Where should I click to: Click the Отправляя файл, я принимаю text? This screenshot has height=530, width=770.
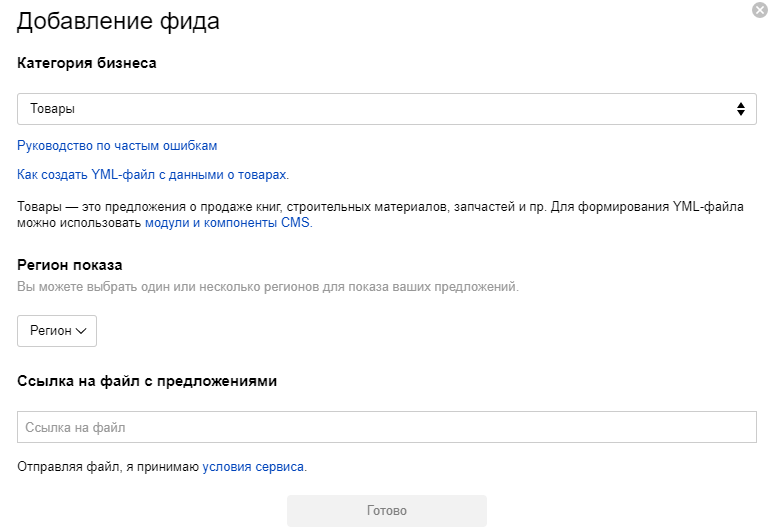pyautogui.click(x=108, y=466)
